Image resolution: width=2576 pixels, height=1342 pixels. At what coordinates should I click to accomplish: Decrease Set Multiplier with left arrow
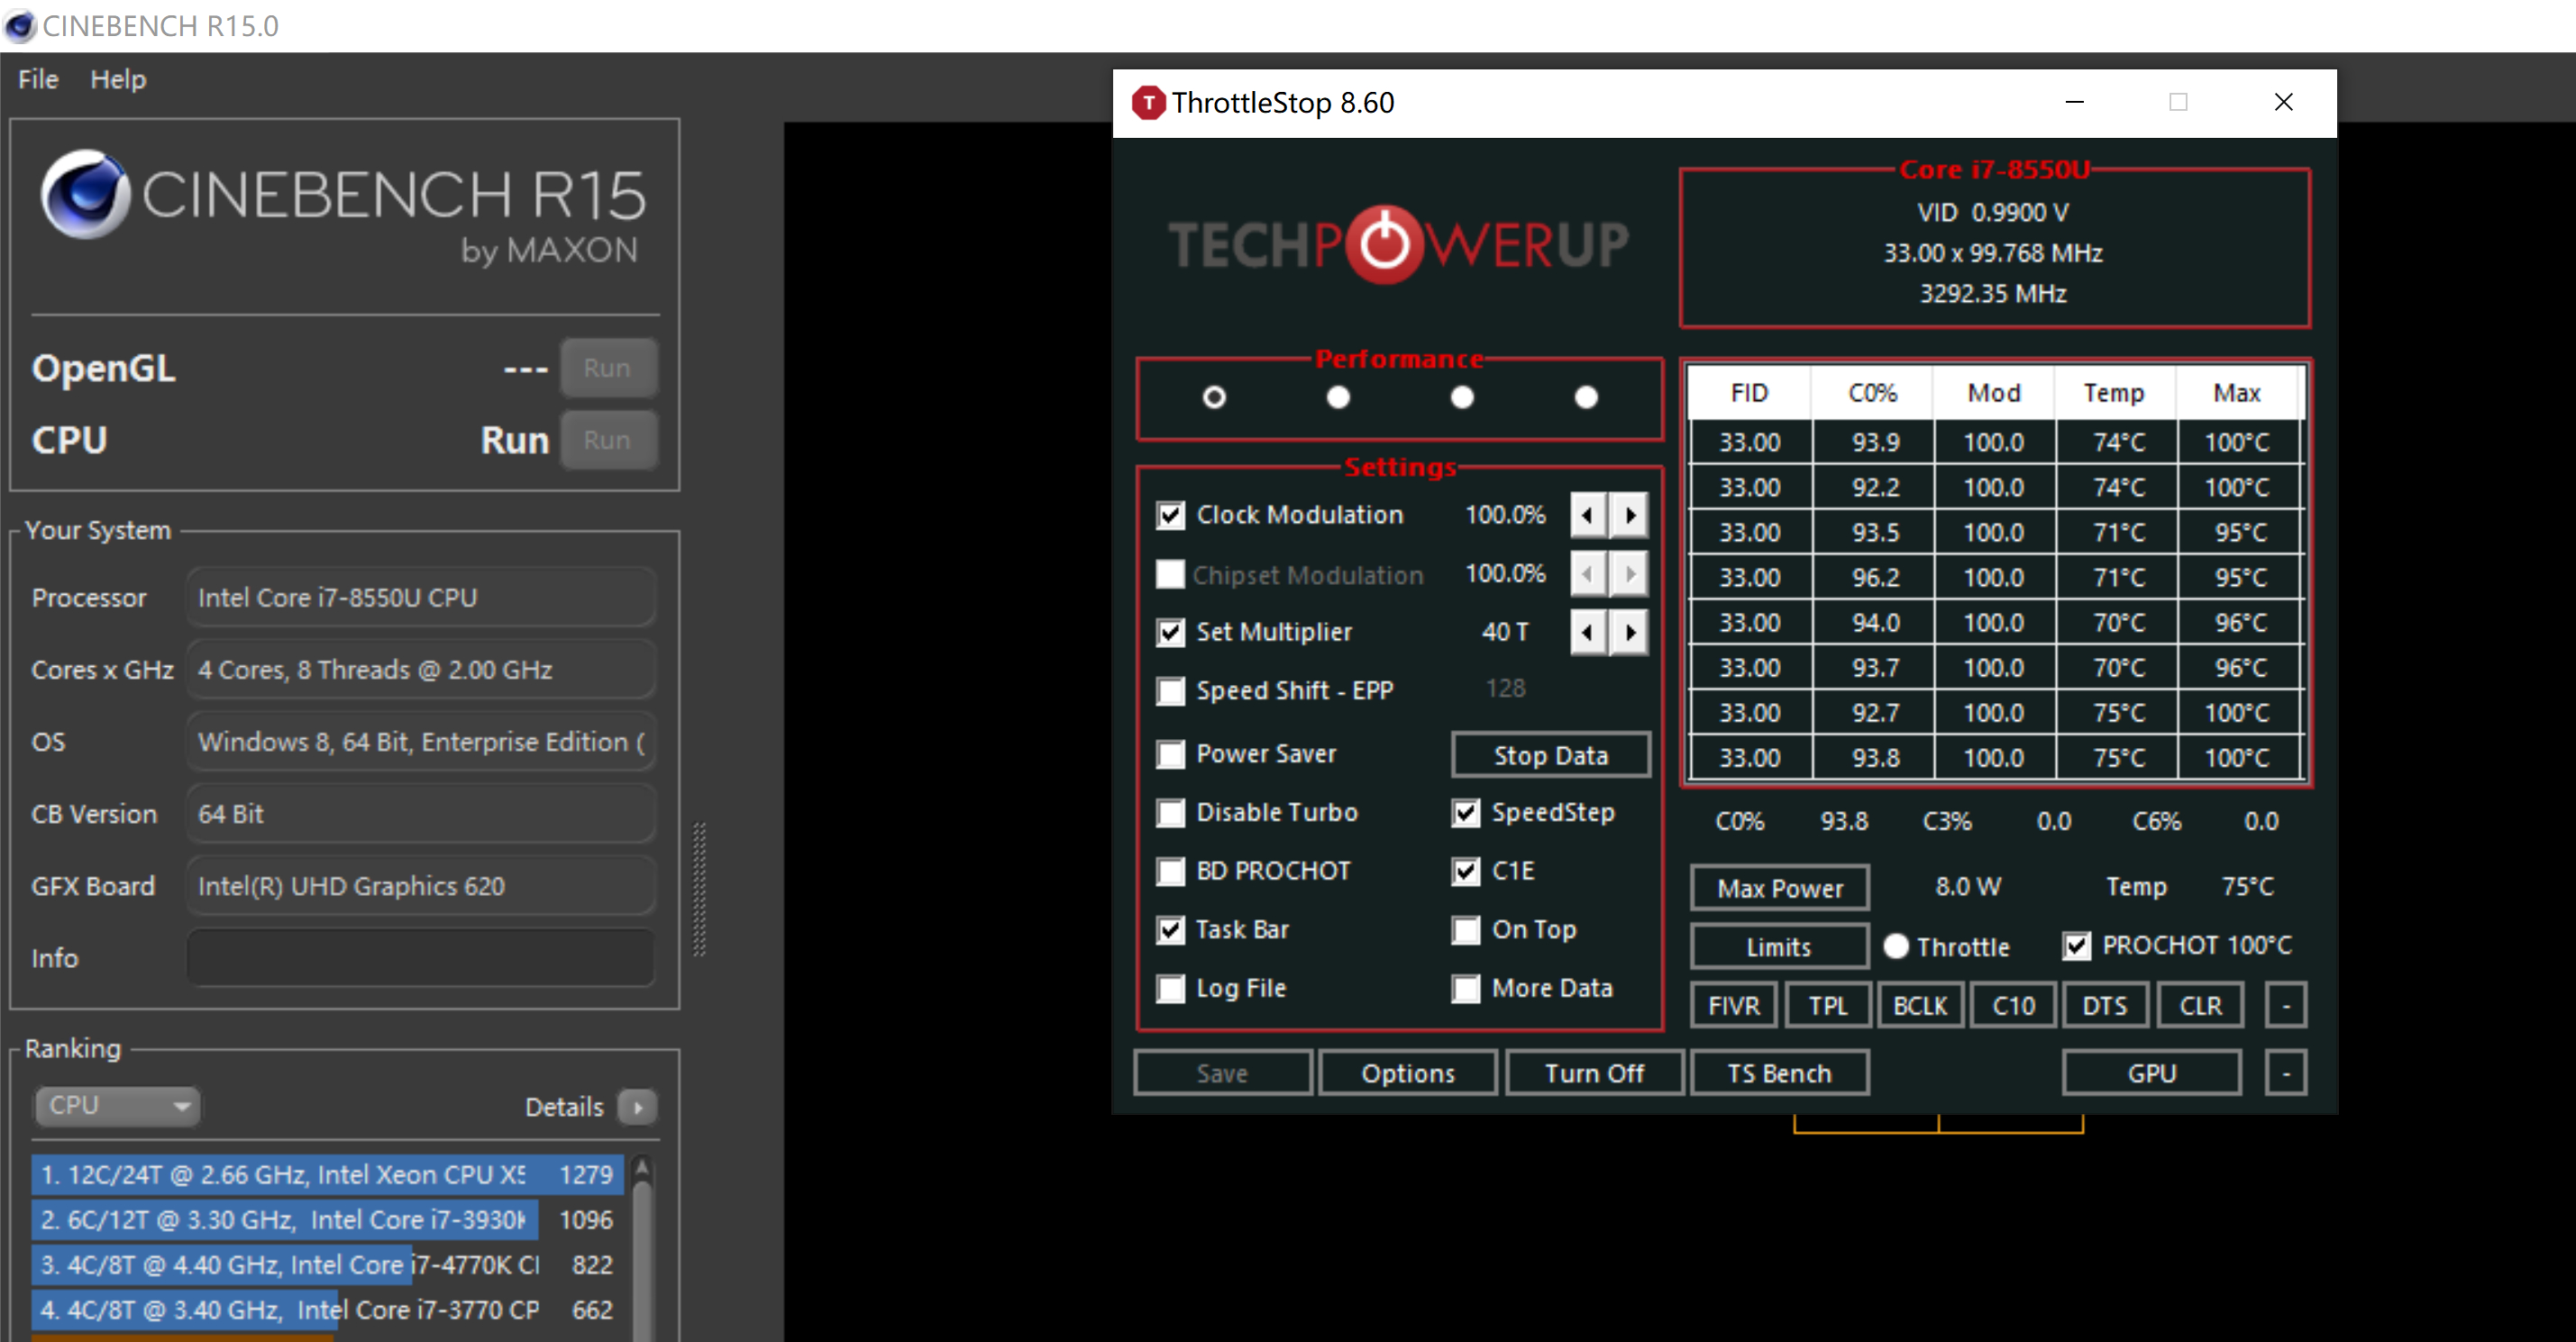pyautogui.click(x=1588, y=632)
